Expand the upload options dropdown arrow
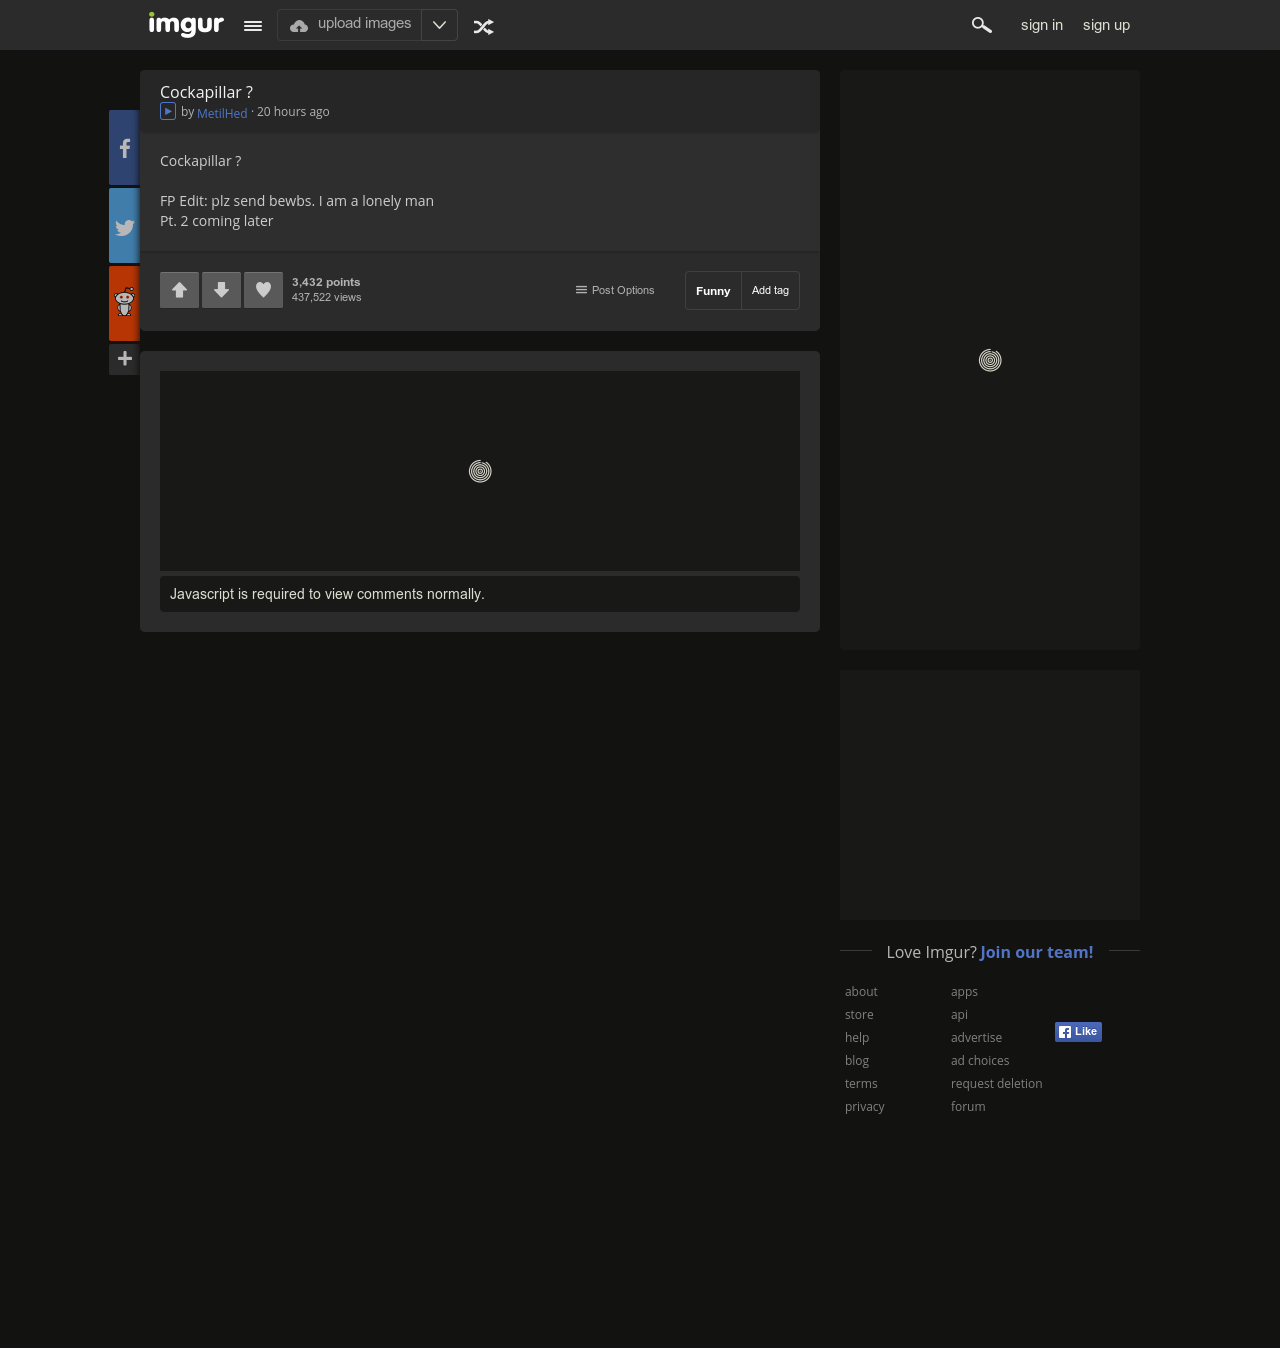 click(x=439, y=25)
